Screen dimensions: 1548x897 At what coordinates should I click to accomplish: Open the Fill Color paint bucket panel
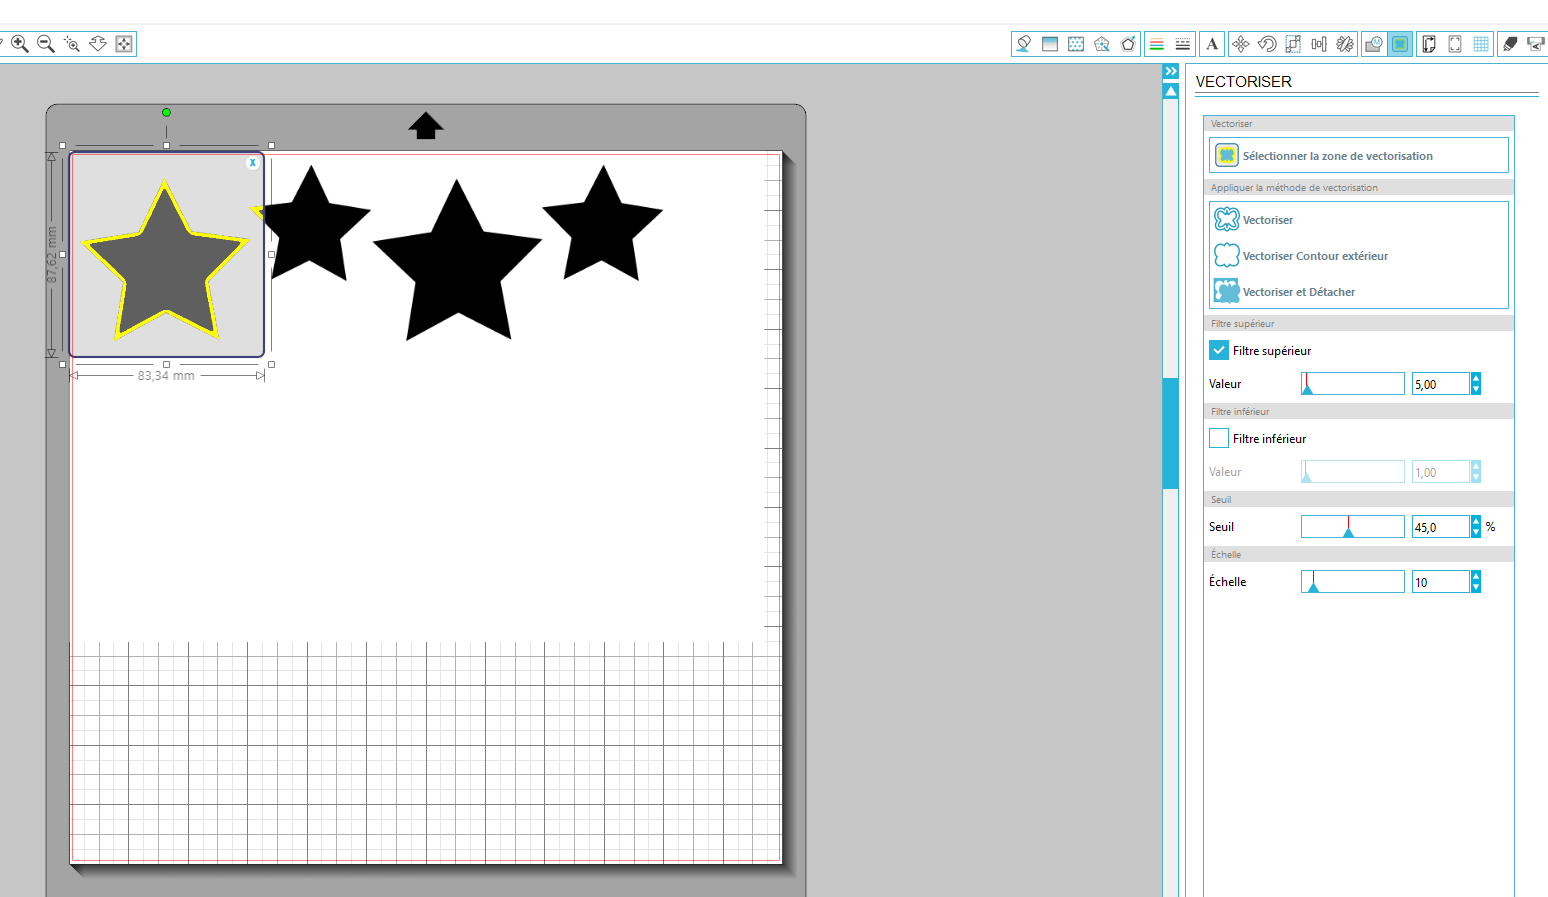pyautogui.click(x=1023, y=44)
